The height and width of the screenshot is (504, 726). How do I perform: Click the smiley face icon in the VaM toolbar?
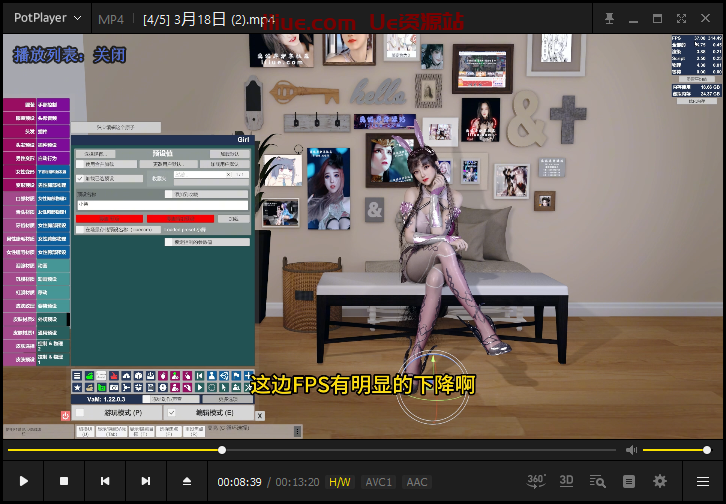(x=163, y=387)
